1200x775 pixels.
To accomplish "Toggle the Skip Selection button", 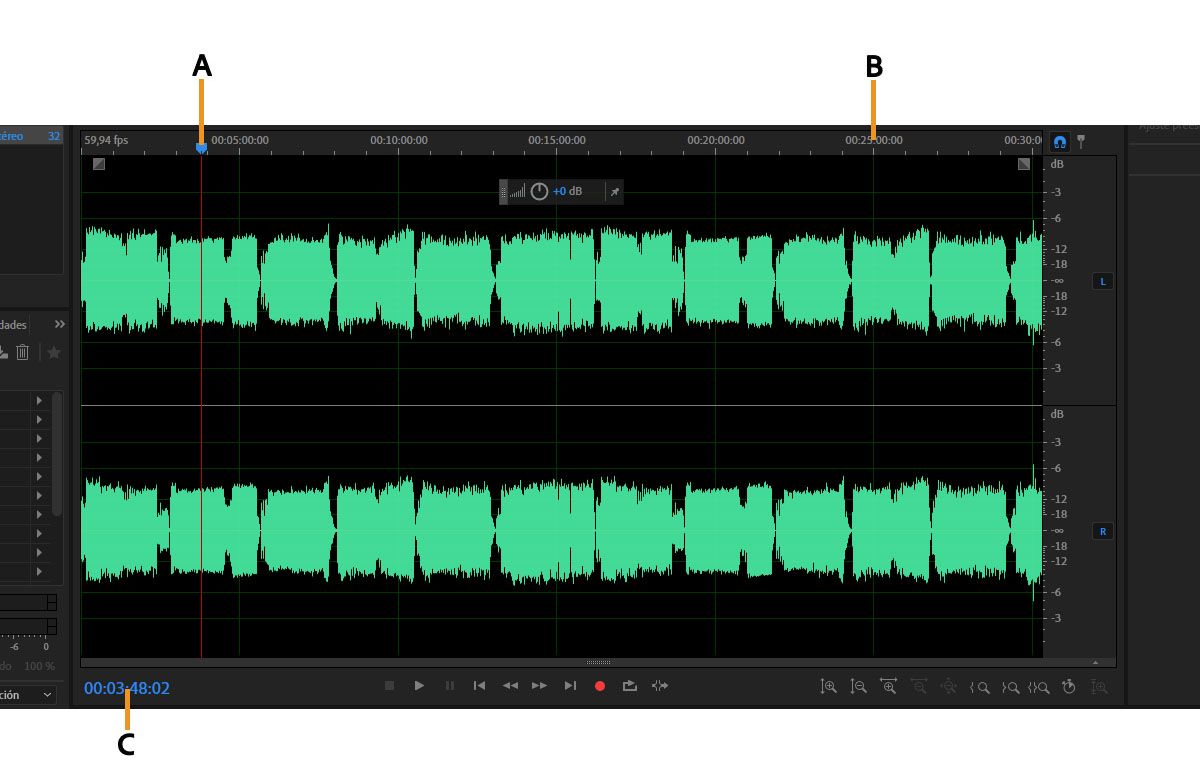I will [659, 686].
